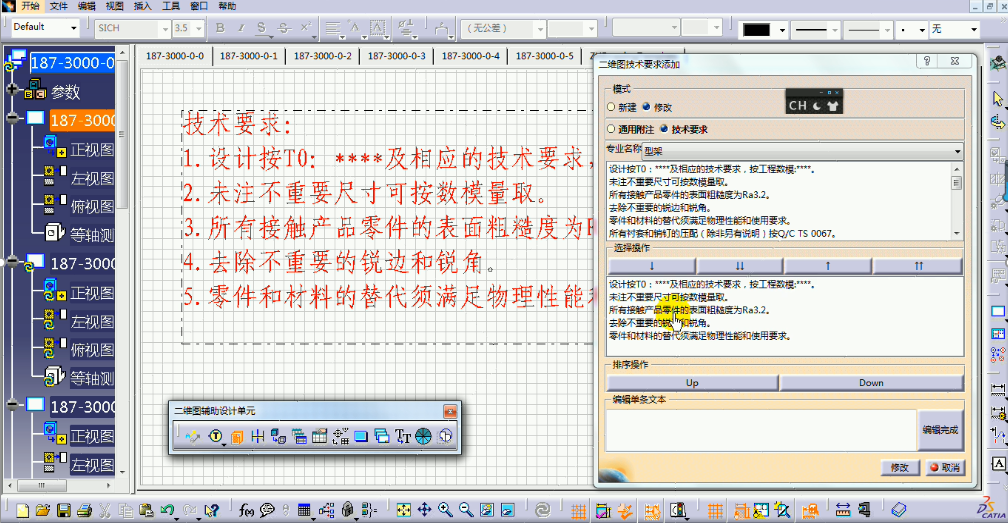Viewport: 1008px width, 523px height.
Task: Click the table with eraser icon in 二维图辅助设计单元
Action: (320, 437)
